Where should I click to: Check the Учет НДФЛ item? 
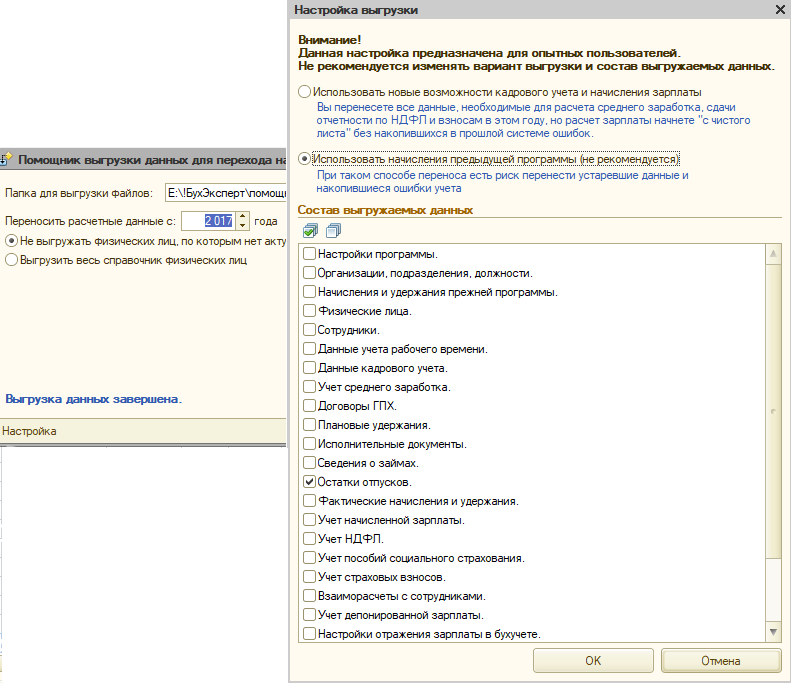309,538
